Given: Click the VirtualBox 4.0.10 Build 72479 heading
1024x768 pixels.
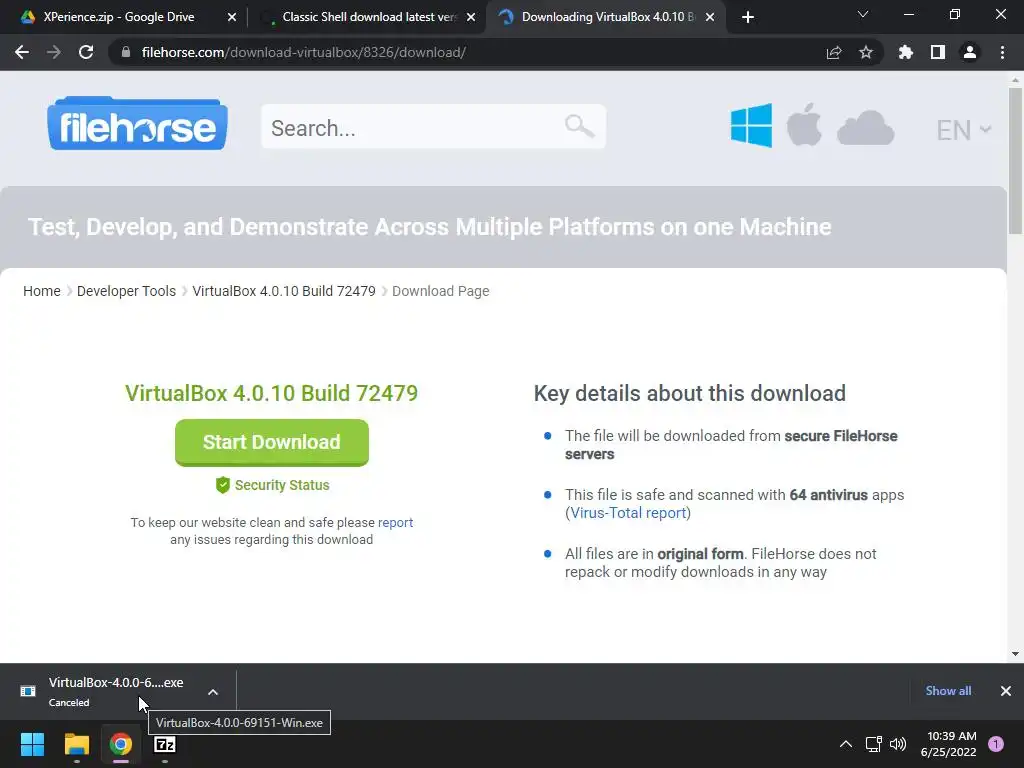Looking at the screenshot, I should (272, 393).
